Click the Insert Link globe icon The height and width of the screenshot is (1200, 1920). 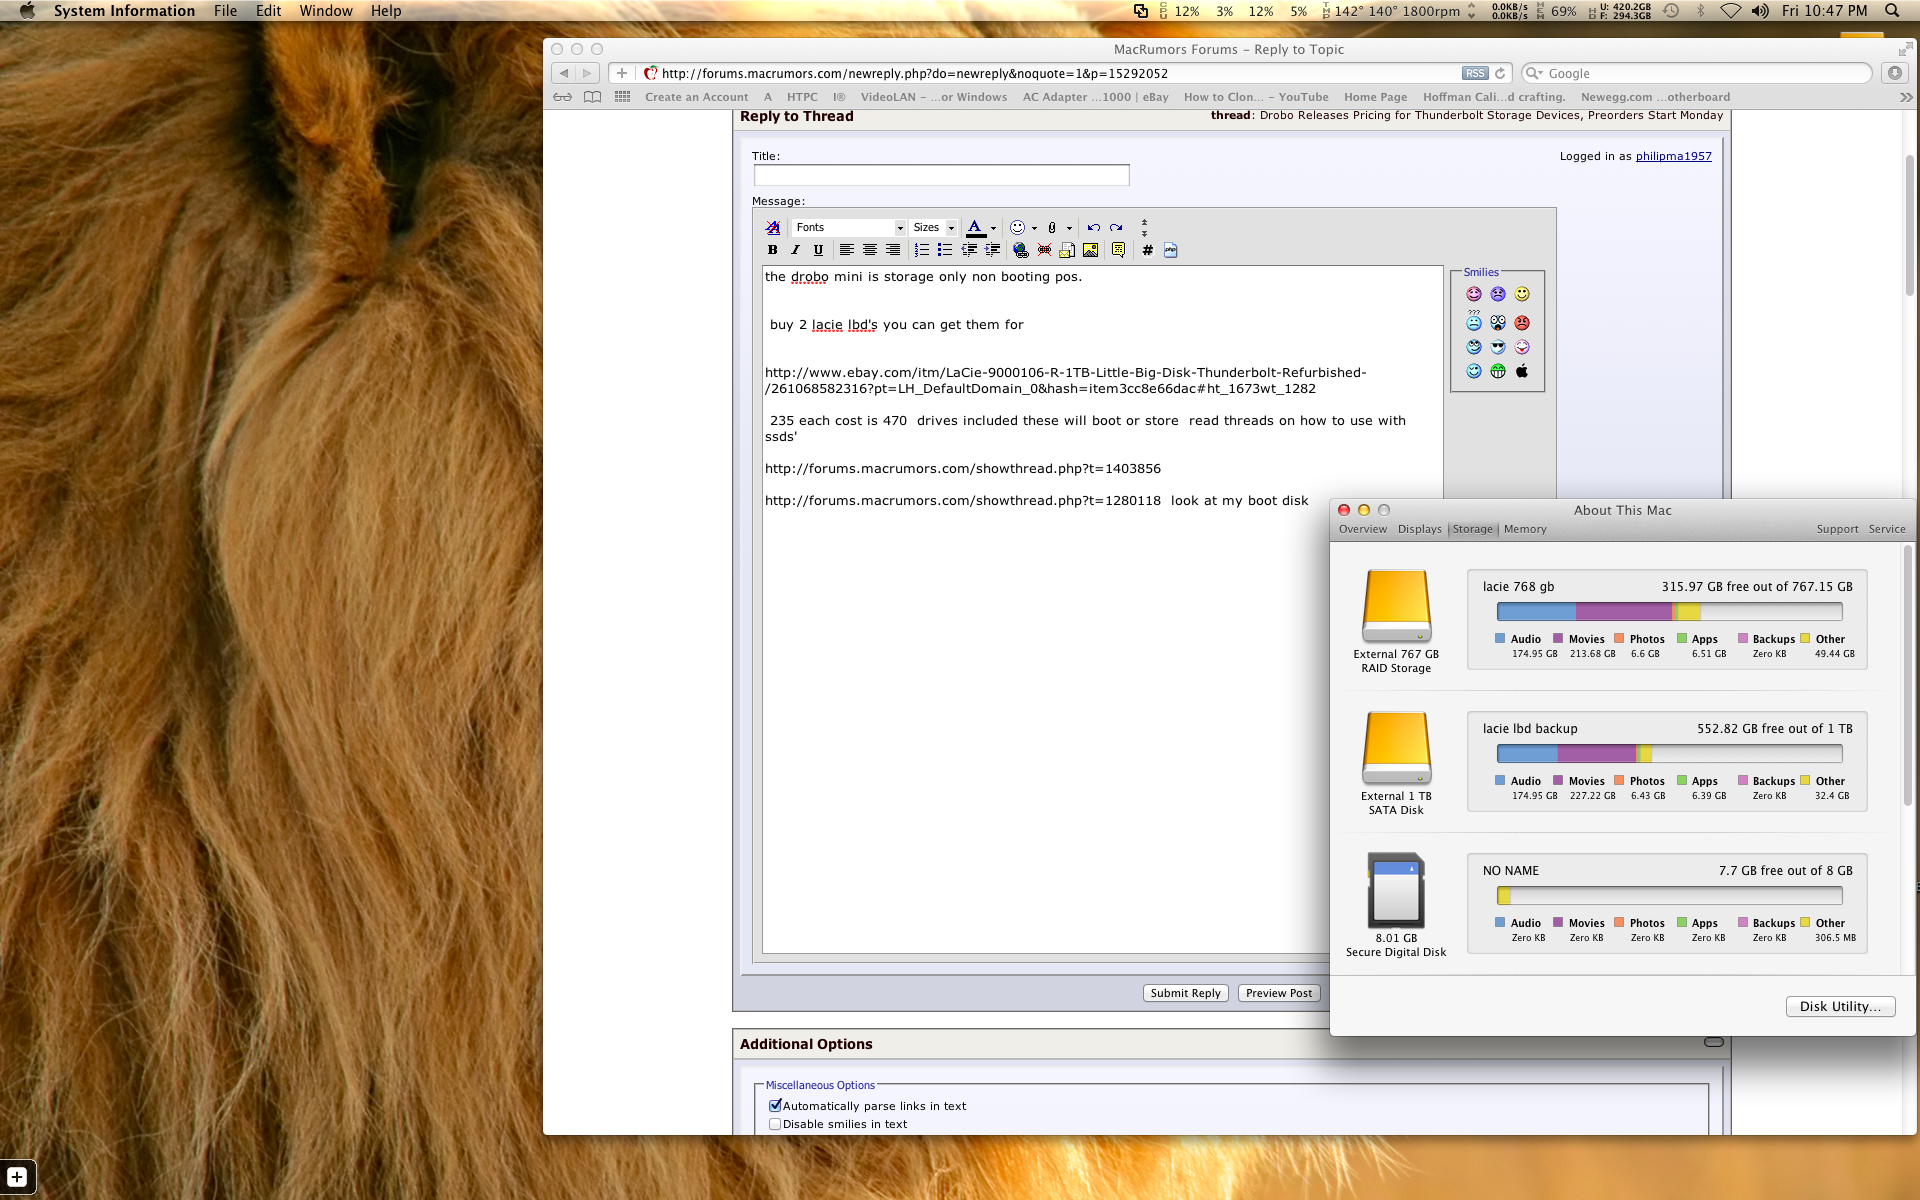1020,250
